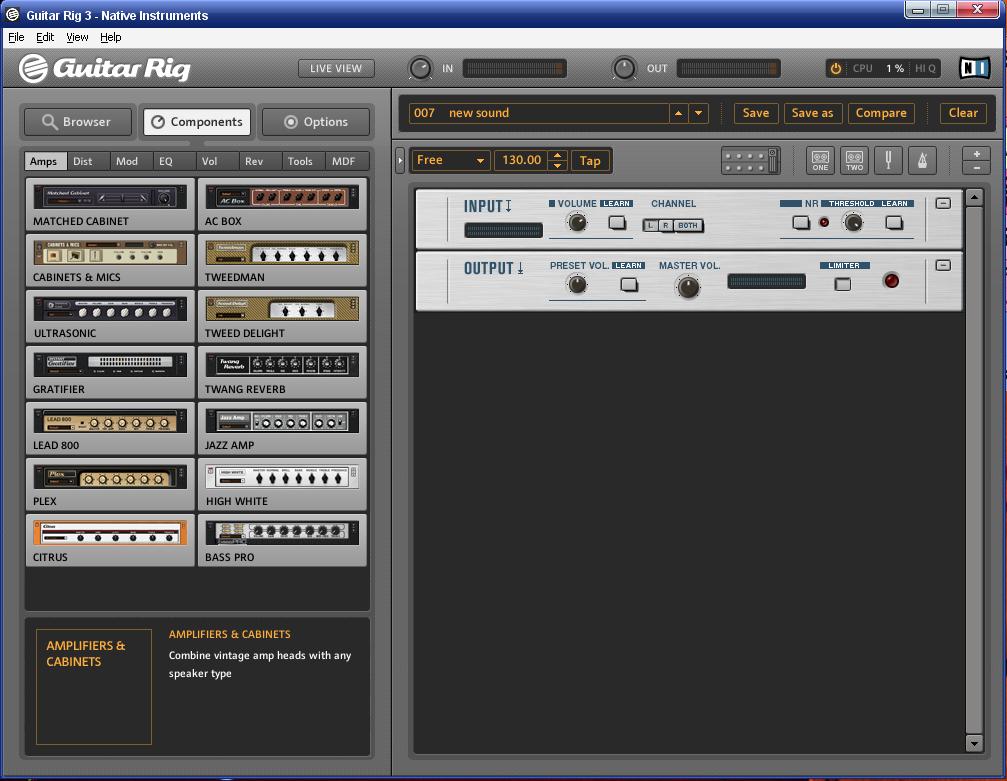Add Matched Cabinet component

[x=110, y=205]
